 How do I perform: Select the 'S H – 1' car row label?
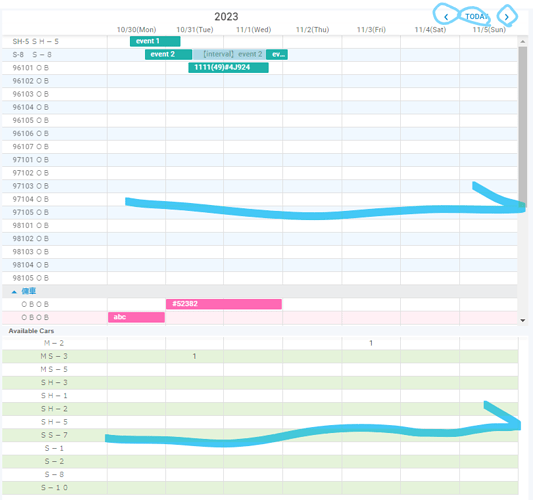[54, 396]
